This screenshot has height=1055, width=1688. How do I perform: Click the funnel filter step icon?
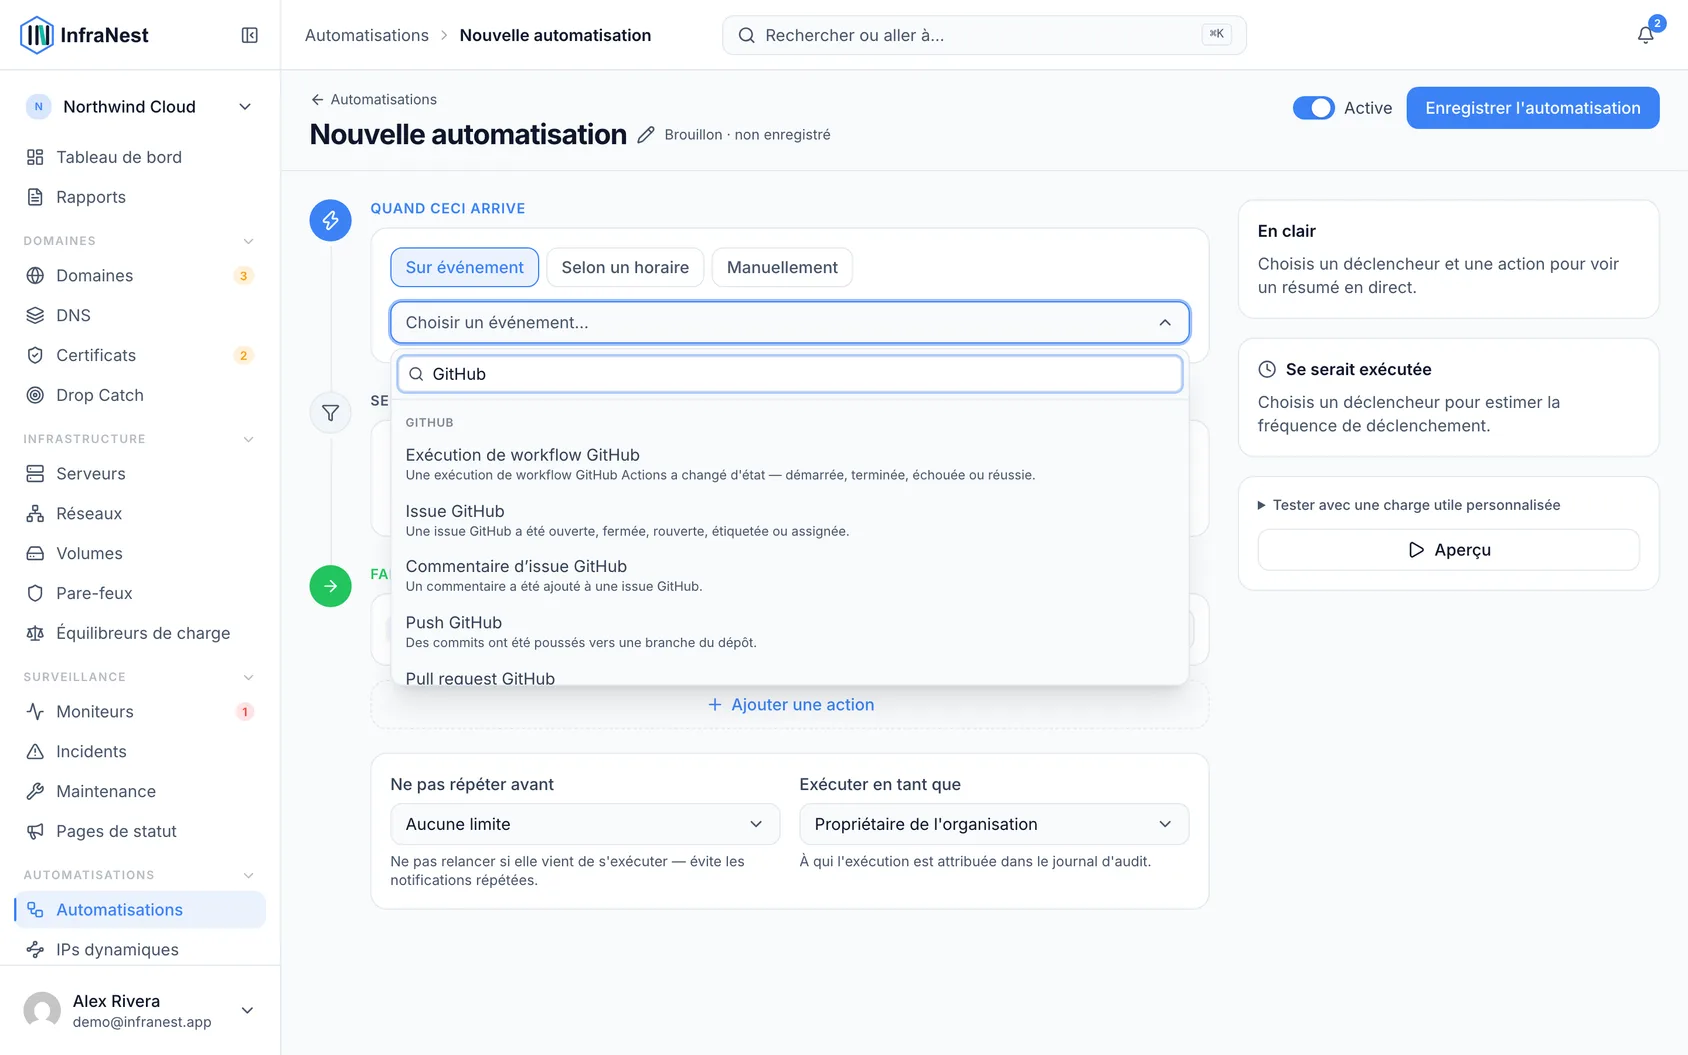(330, 413)
